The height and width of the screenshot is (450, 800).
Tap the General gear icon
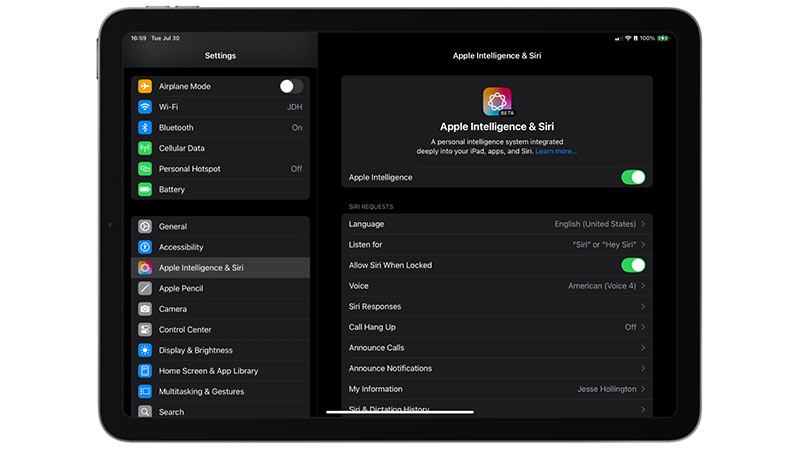click(145, 227)
